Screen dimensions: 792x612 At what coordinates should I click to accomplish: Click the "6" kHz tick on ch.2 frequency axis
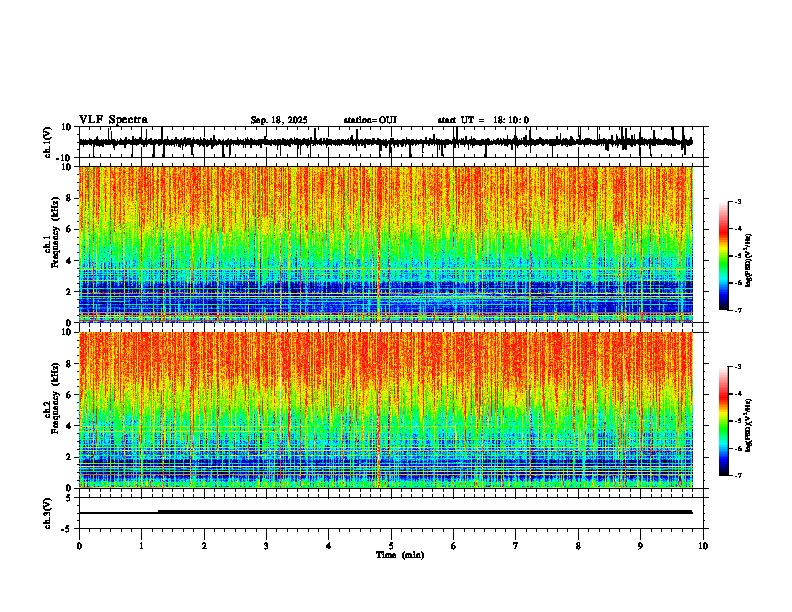click(70, 394)
